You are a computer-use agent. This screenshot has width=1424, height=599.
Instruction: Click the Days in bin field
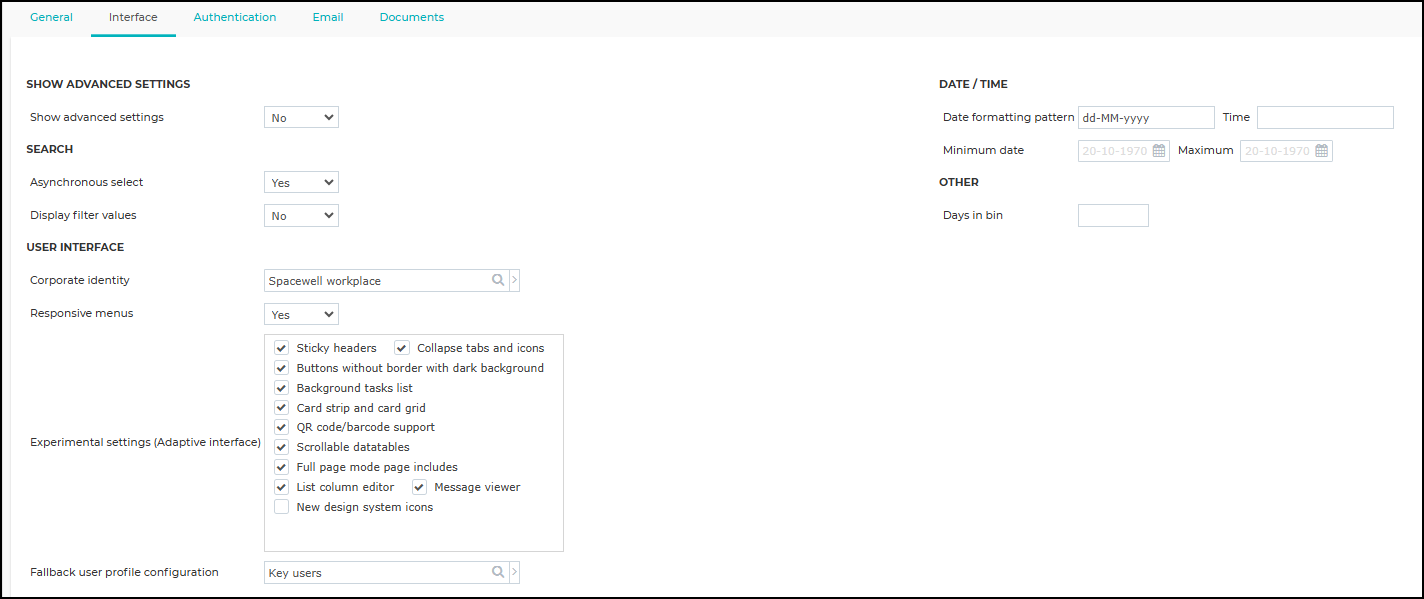[1113, 215]
